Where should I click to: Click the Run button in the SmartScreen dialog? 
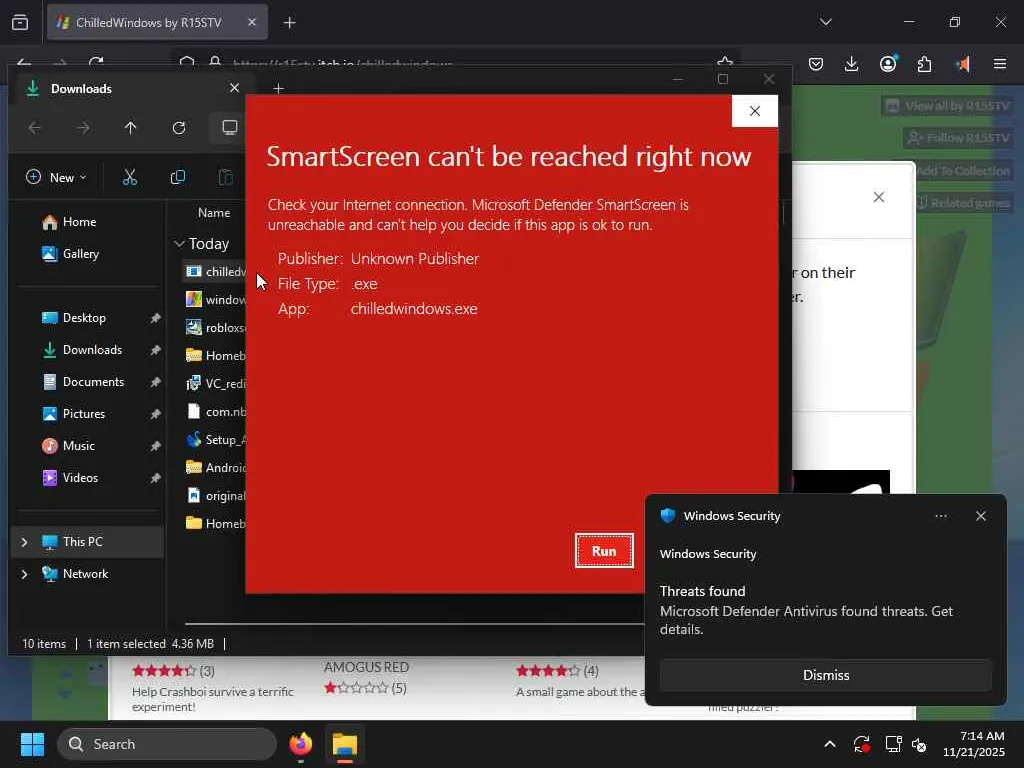pos(604,551)
